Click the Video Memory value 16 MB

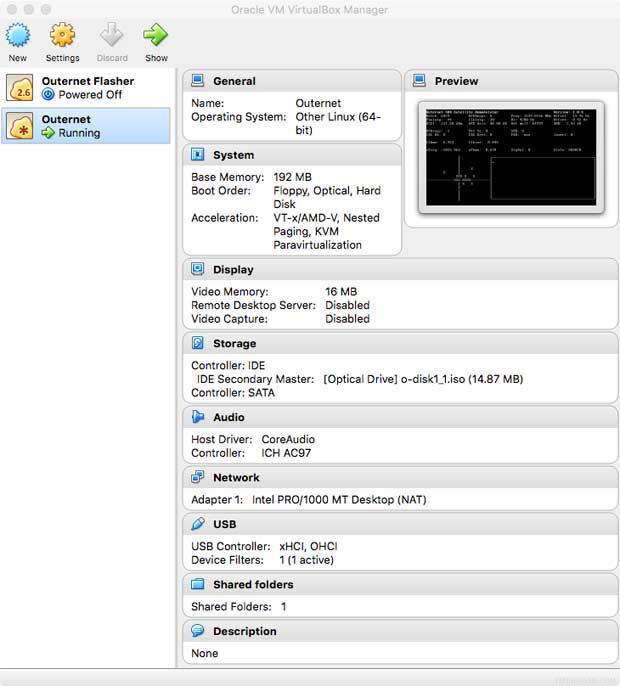tap(341, 292)
